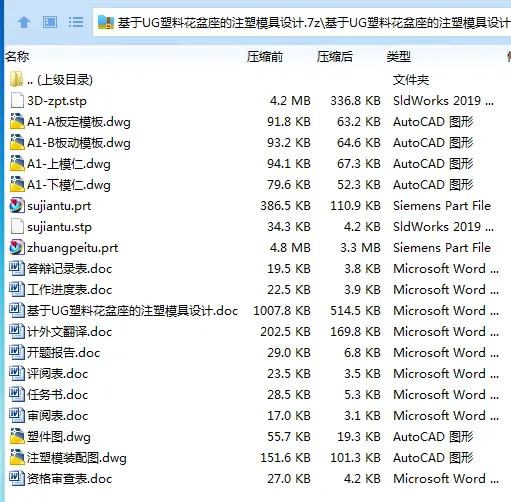The image size is (511, 502).
Task: Select the file name 3D-zpt.stp
Action: 57,101
